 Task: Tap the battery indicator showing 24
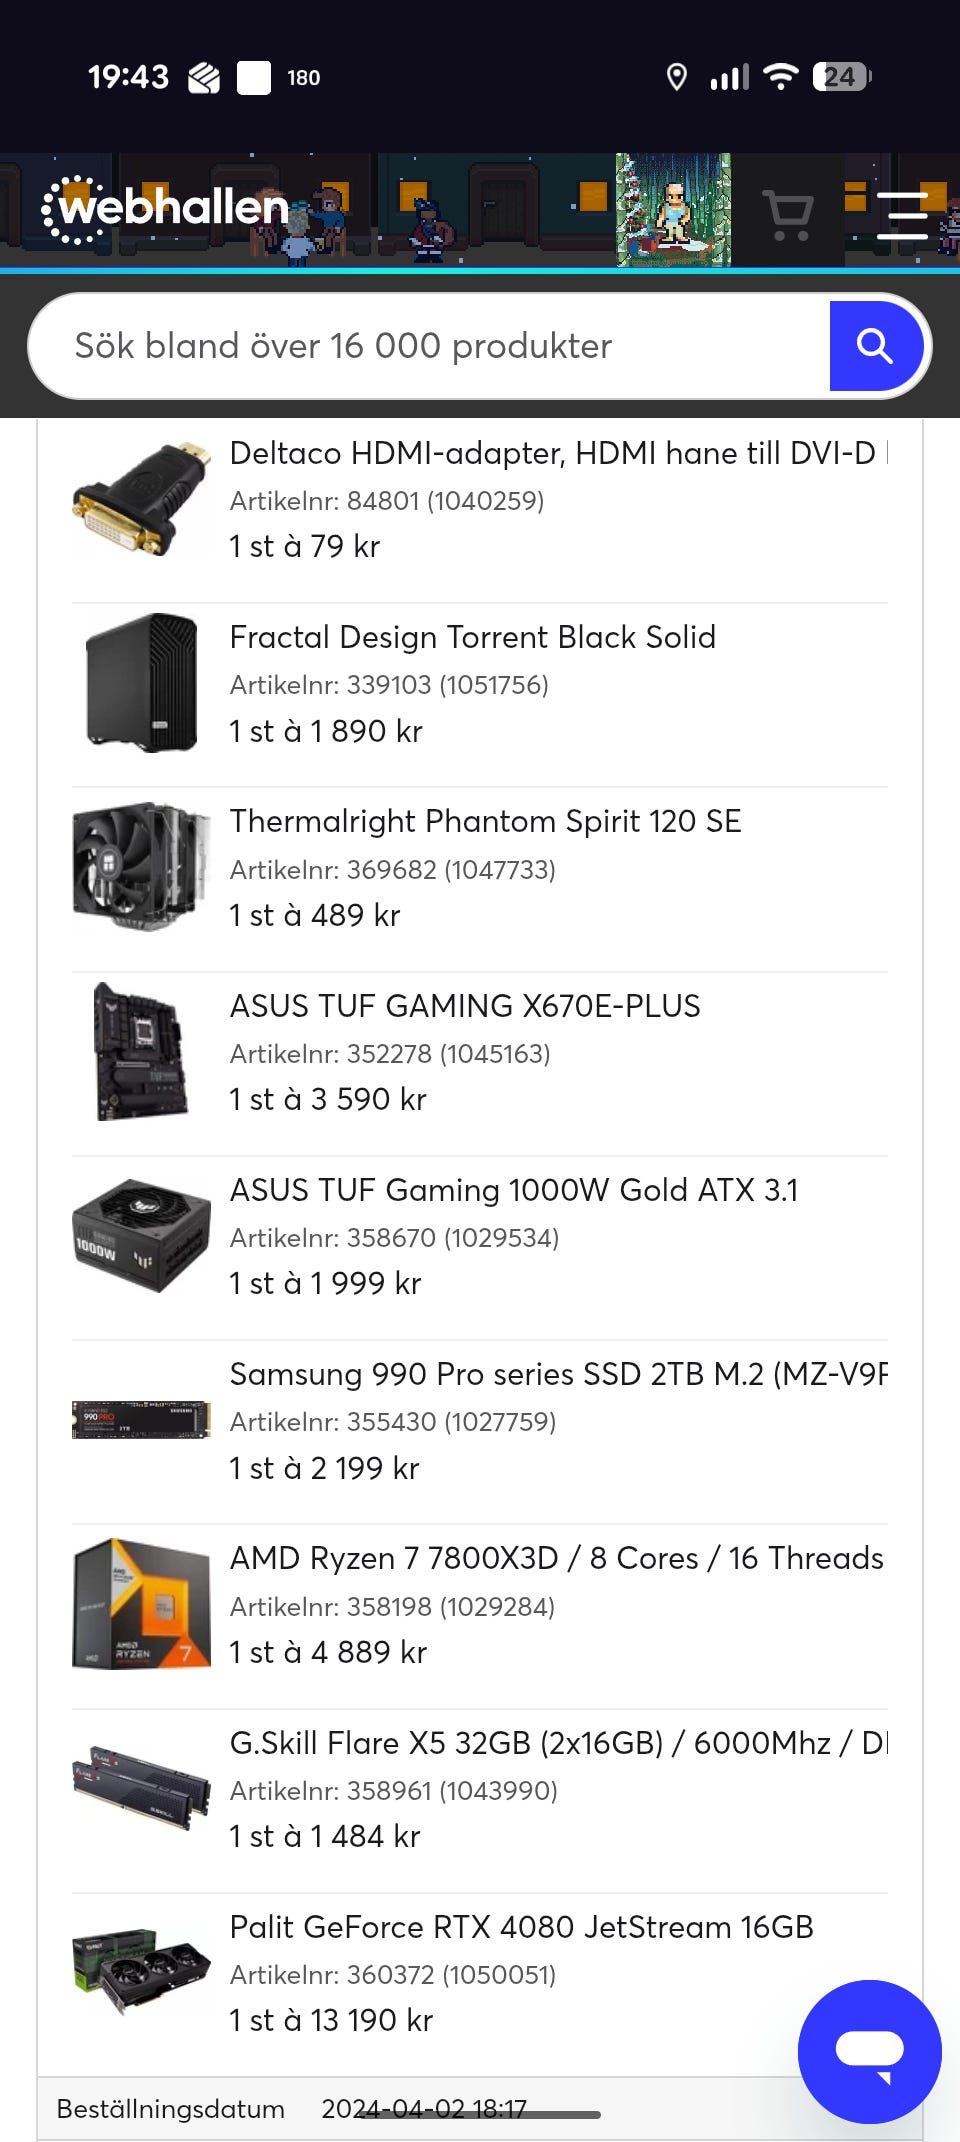pos(841,77)
